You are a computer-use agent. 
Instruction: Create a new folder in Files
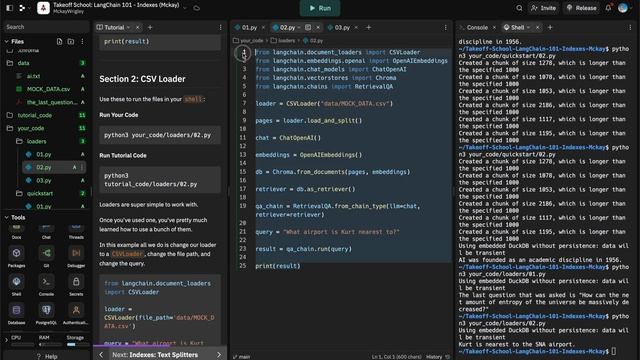[x=71, y=42]
